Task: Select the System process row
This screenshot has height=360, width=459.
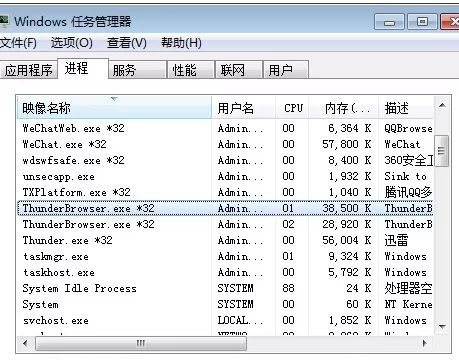Action: pyautogui.click(x=225, y=304)
